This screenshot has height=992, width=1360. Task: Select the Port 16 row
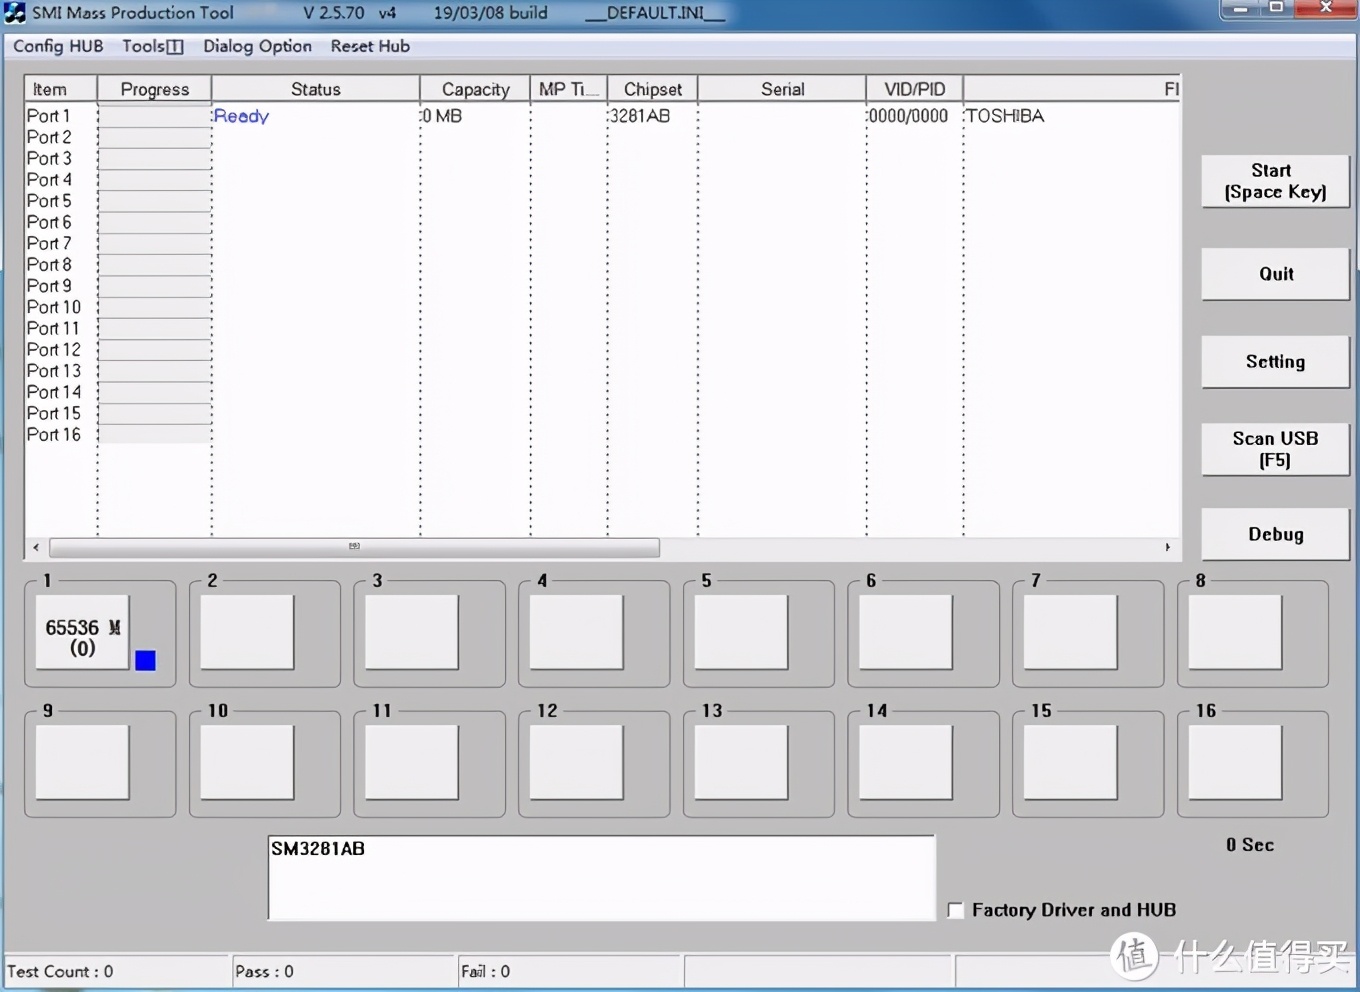pyautogui.click(x=602, y=435)
